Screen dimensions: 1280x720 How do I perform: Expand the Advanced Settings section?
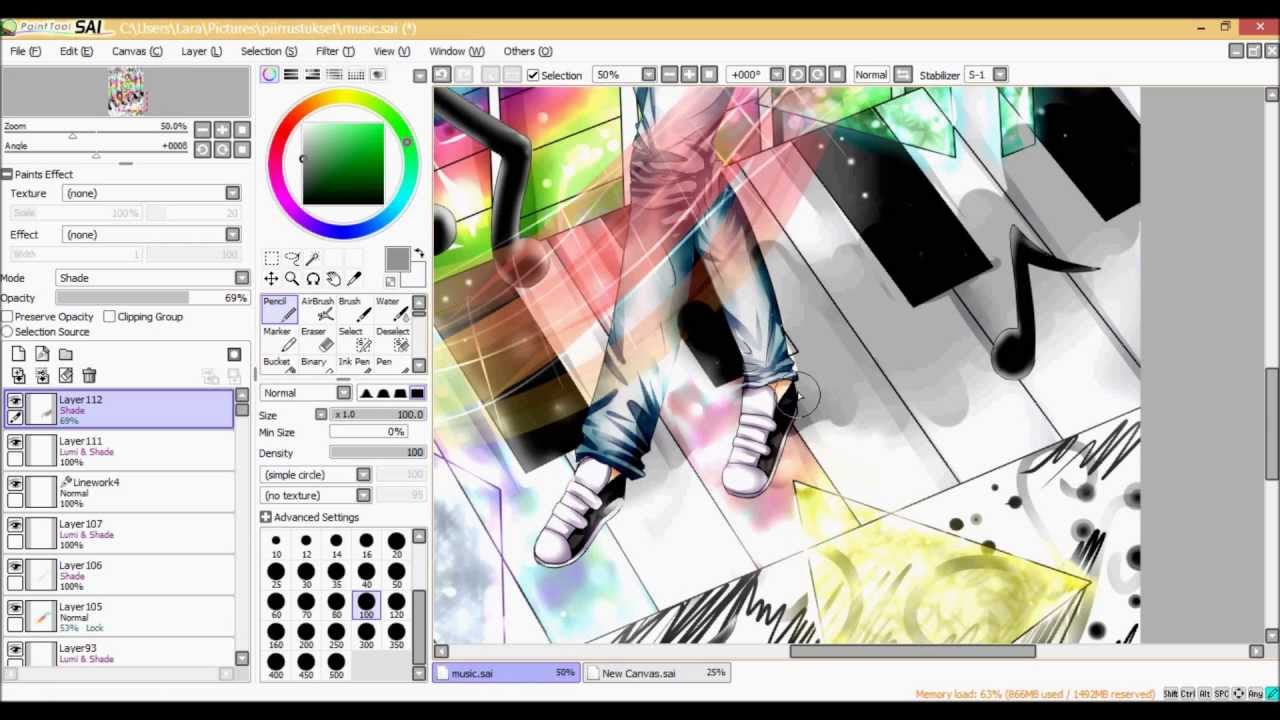point(265,517)
